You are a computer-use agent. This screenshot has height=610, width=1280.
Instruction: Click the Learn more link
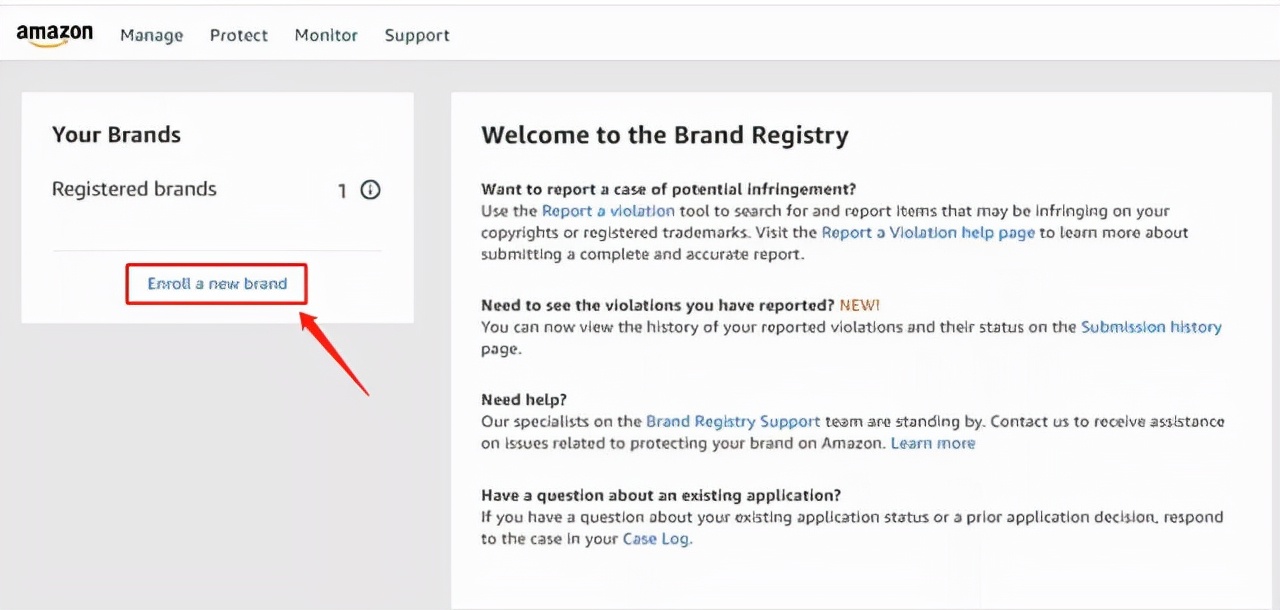(x=933, y=443)
